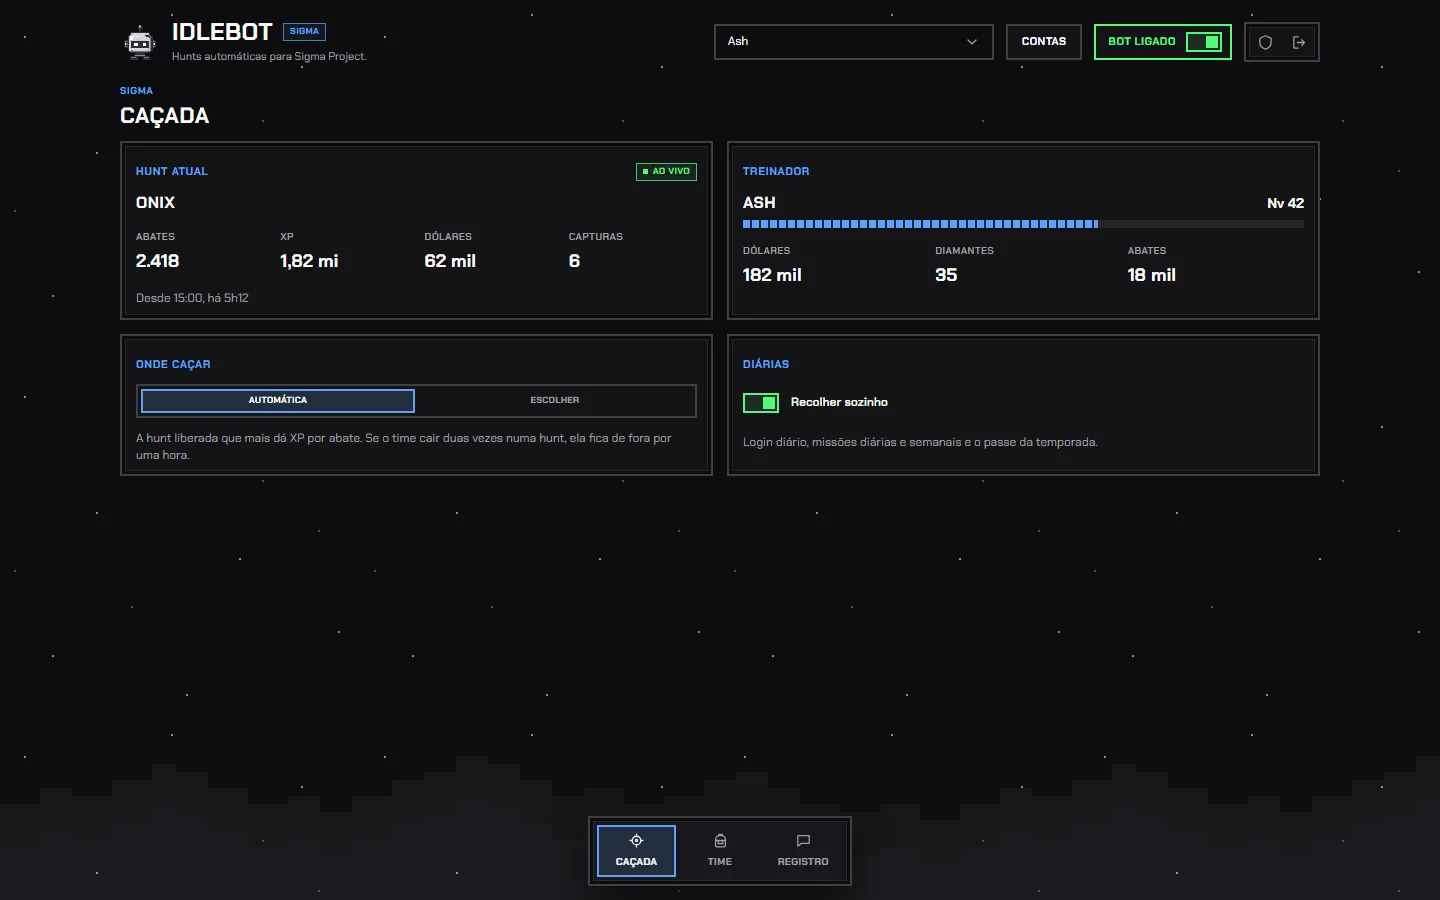1440x900 pixels.
Task: Open the TIME bottom tab
Action: [x=720, y=851]
